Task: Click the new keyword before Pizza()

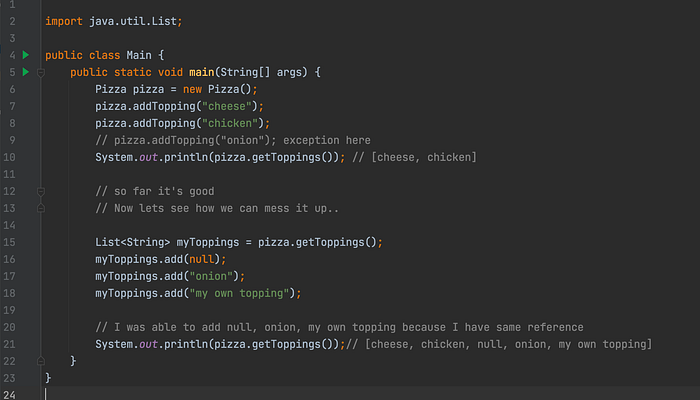Action: click(192, 89)
